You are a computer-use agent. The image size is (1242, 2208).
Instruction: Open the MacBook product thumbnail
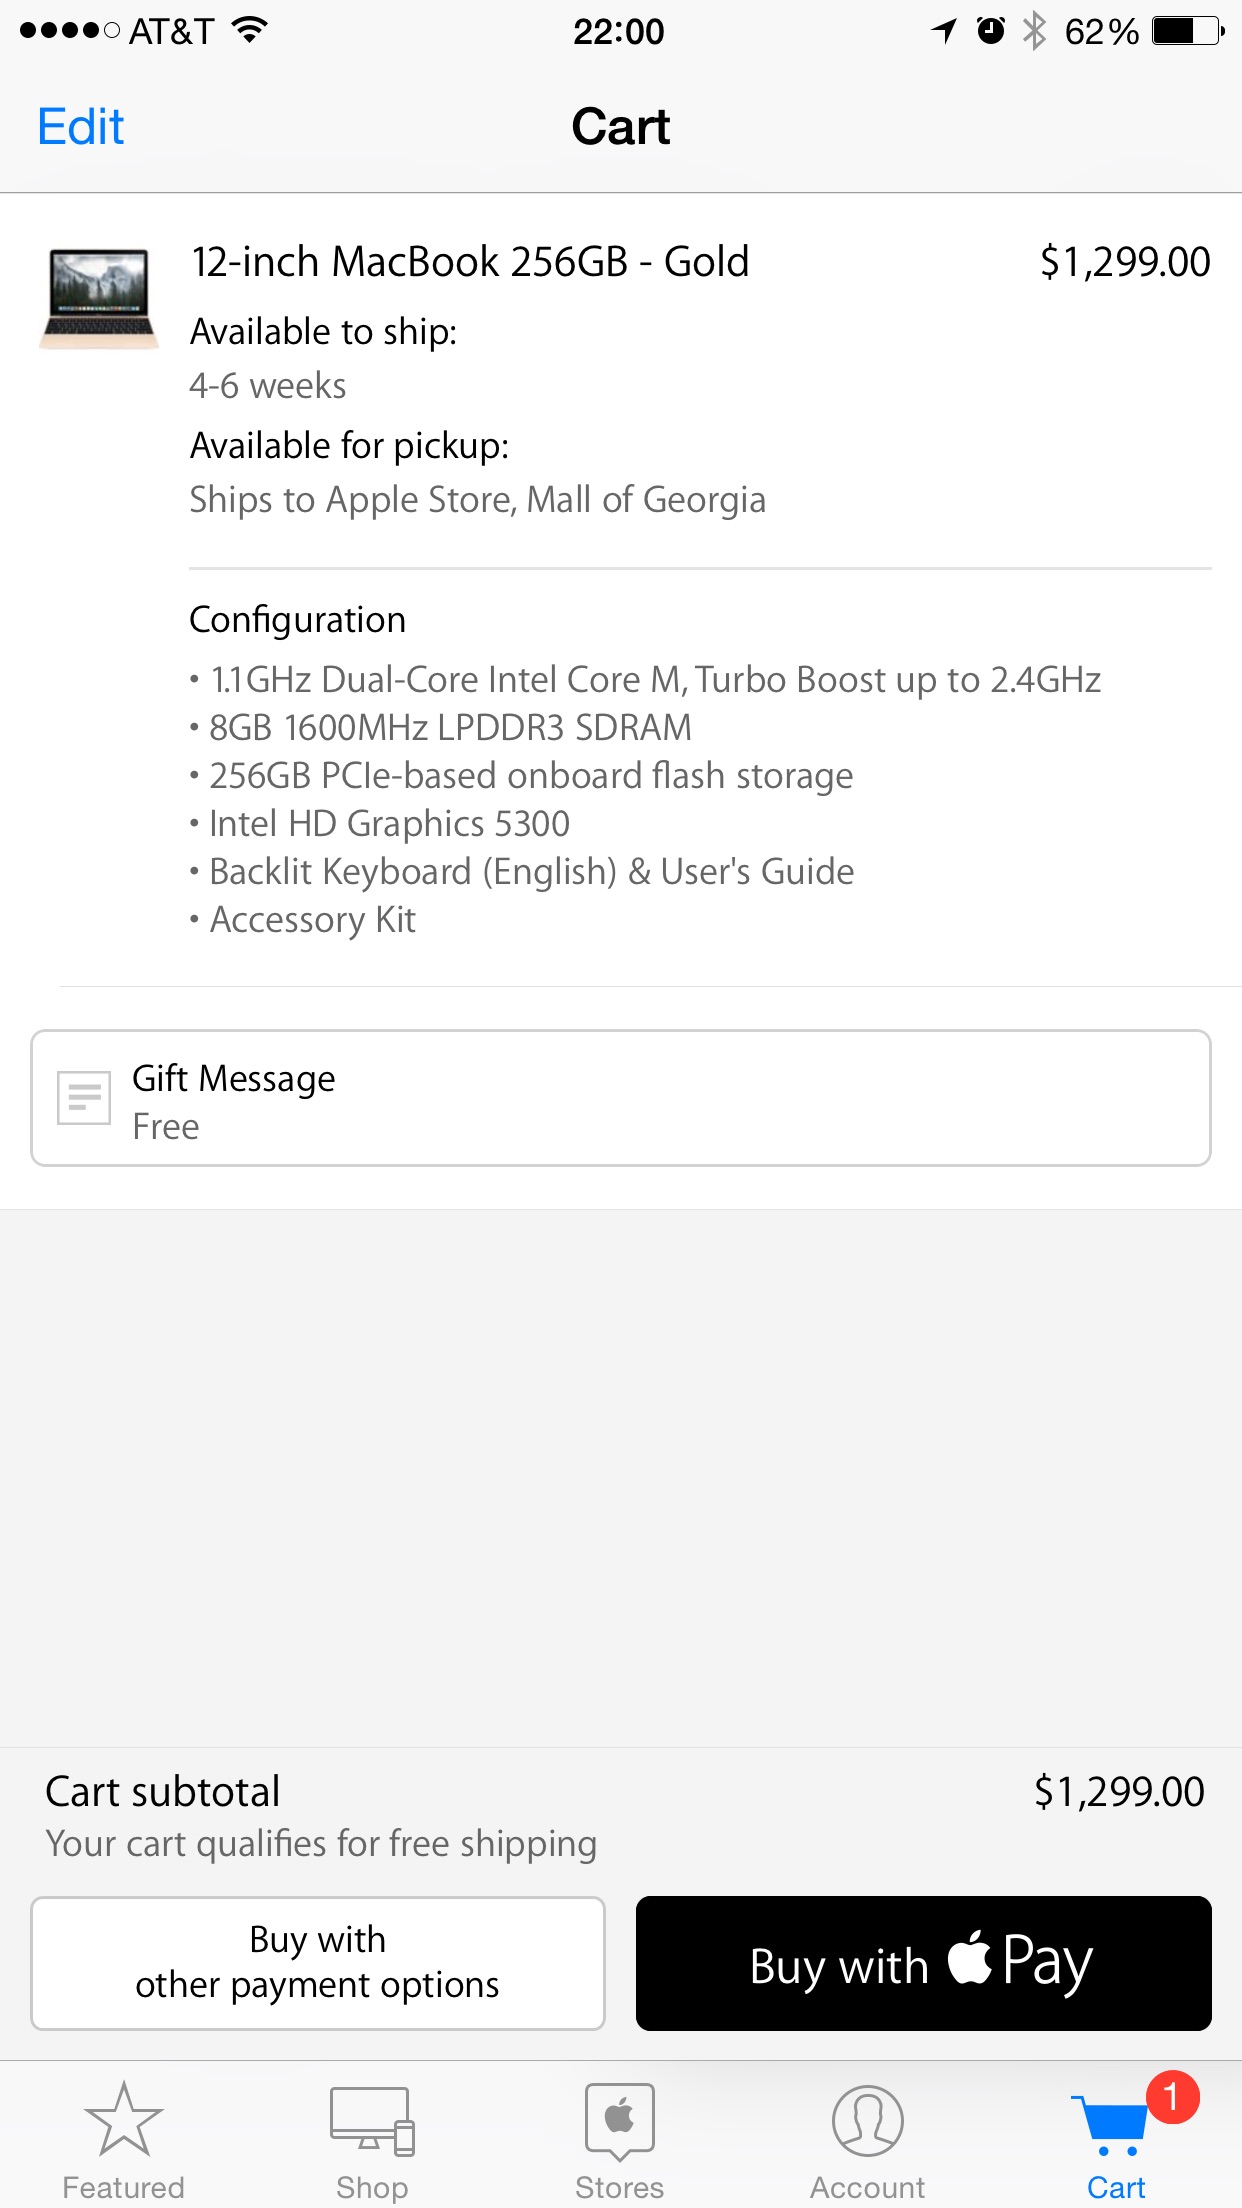pyautogui.click(x=99, y=299)
